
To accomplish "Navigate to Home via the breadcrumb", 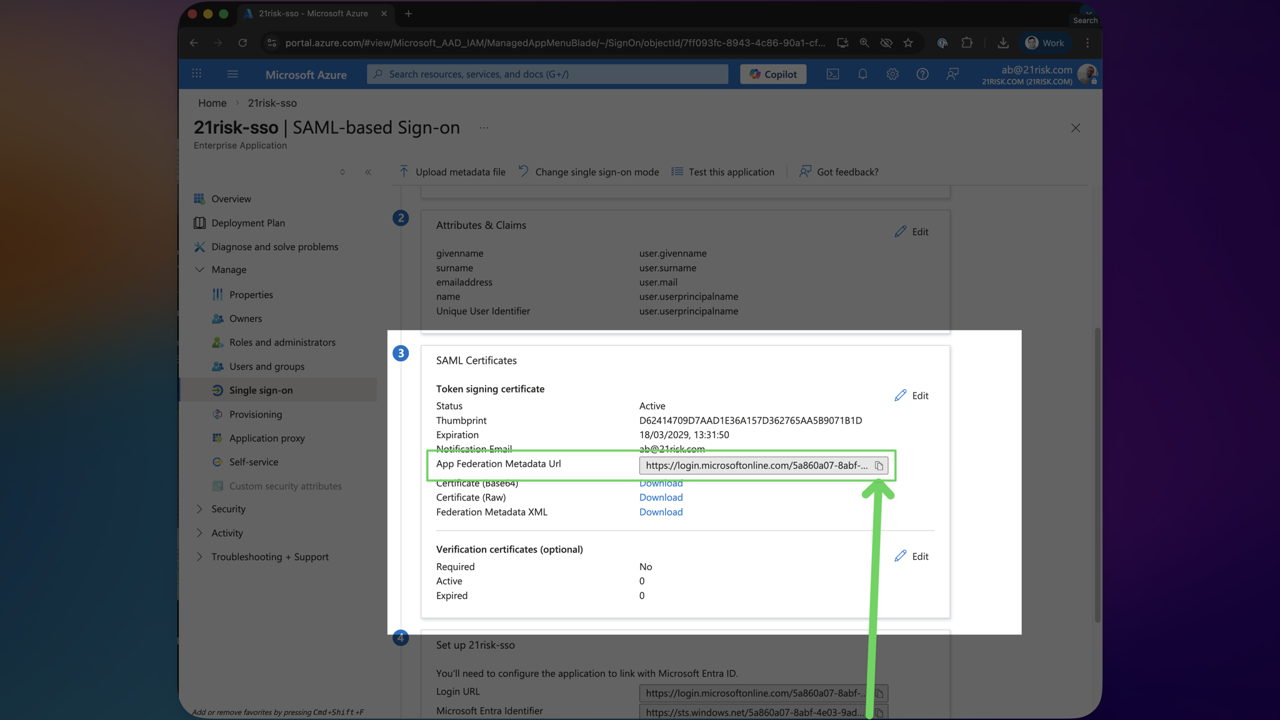I will [x=211, y=103].
